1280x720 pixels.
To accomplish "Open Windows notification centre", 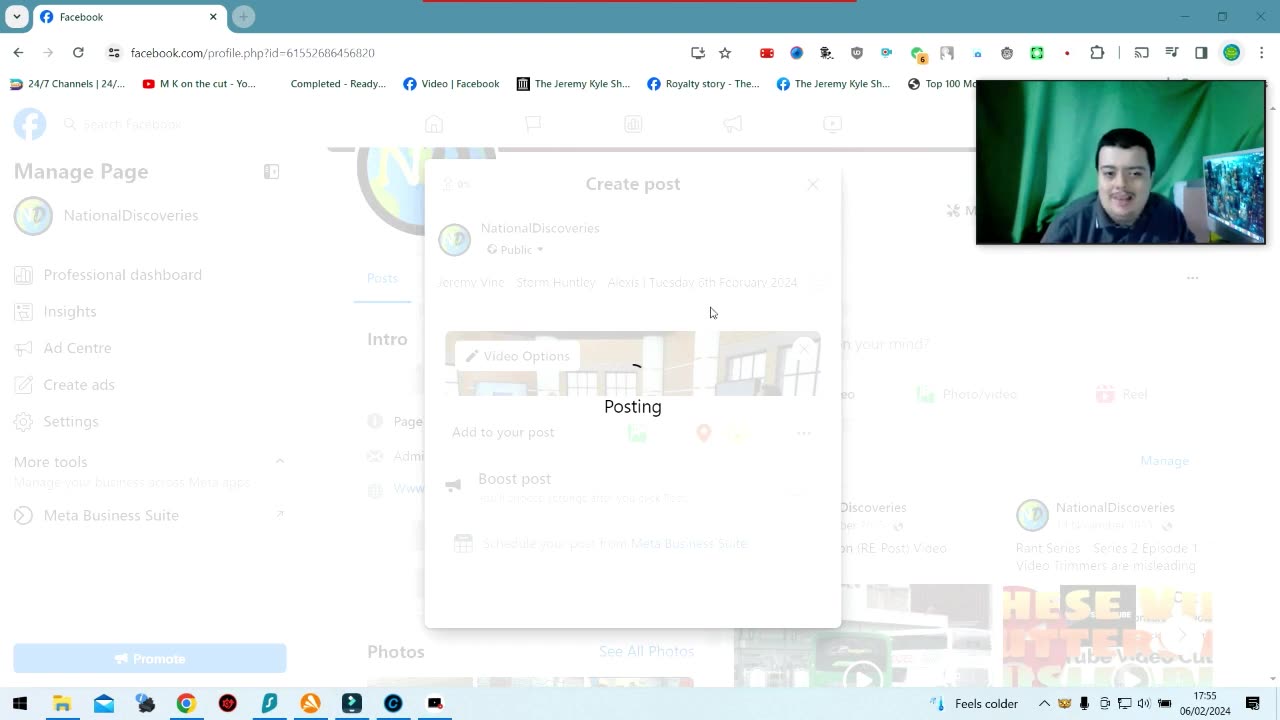I will [1253, 704].
